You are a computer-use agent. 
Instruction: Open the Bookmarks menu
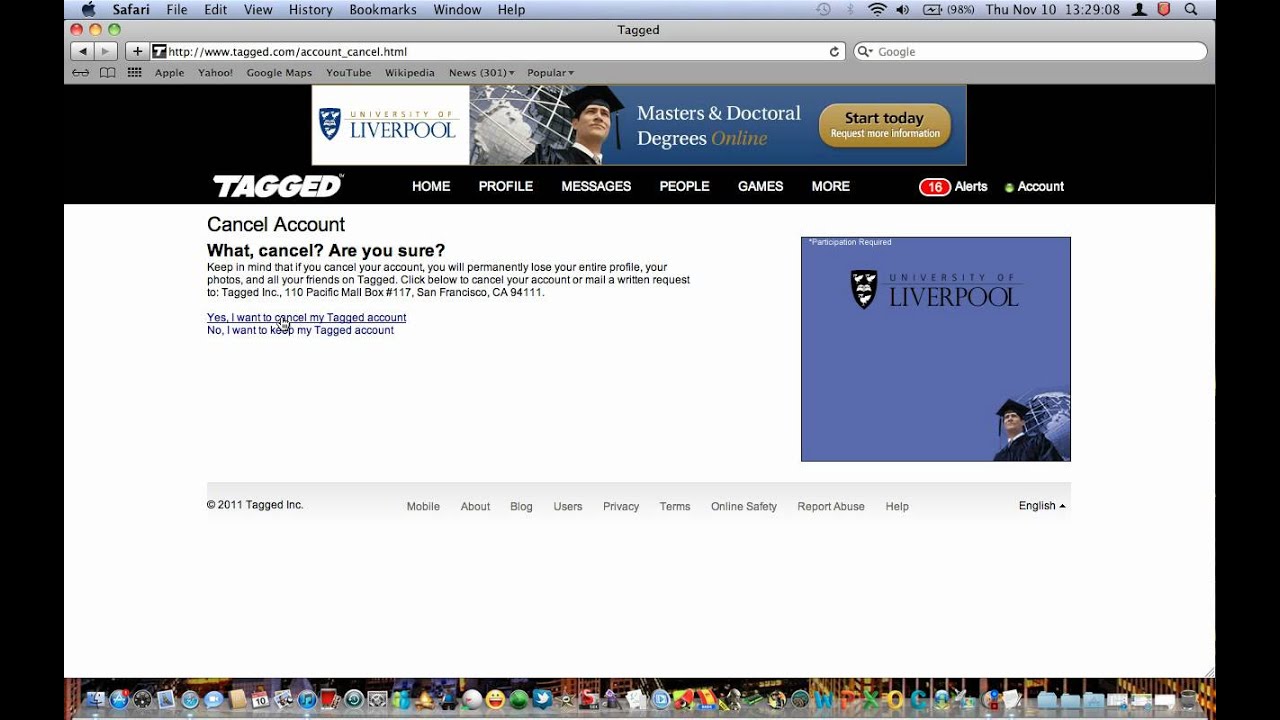pyautogui.click(x=383, y=9)
